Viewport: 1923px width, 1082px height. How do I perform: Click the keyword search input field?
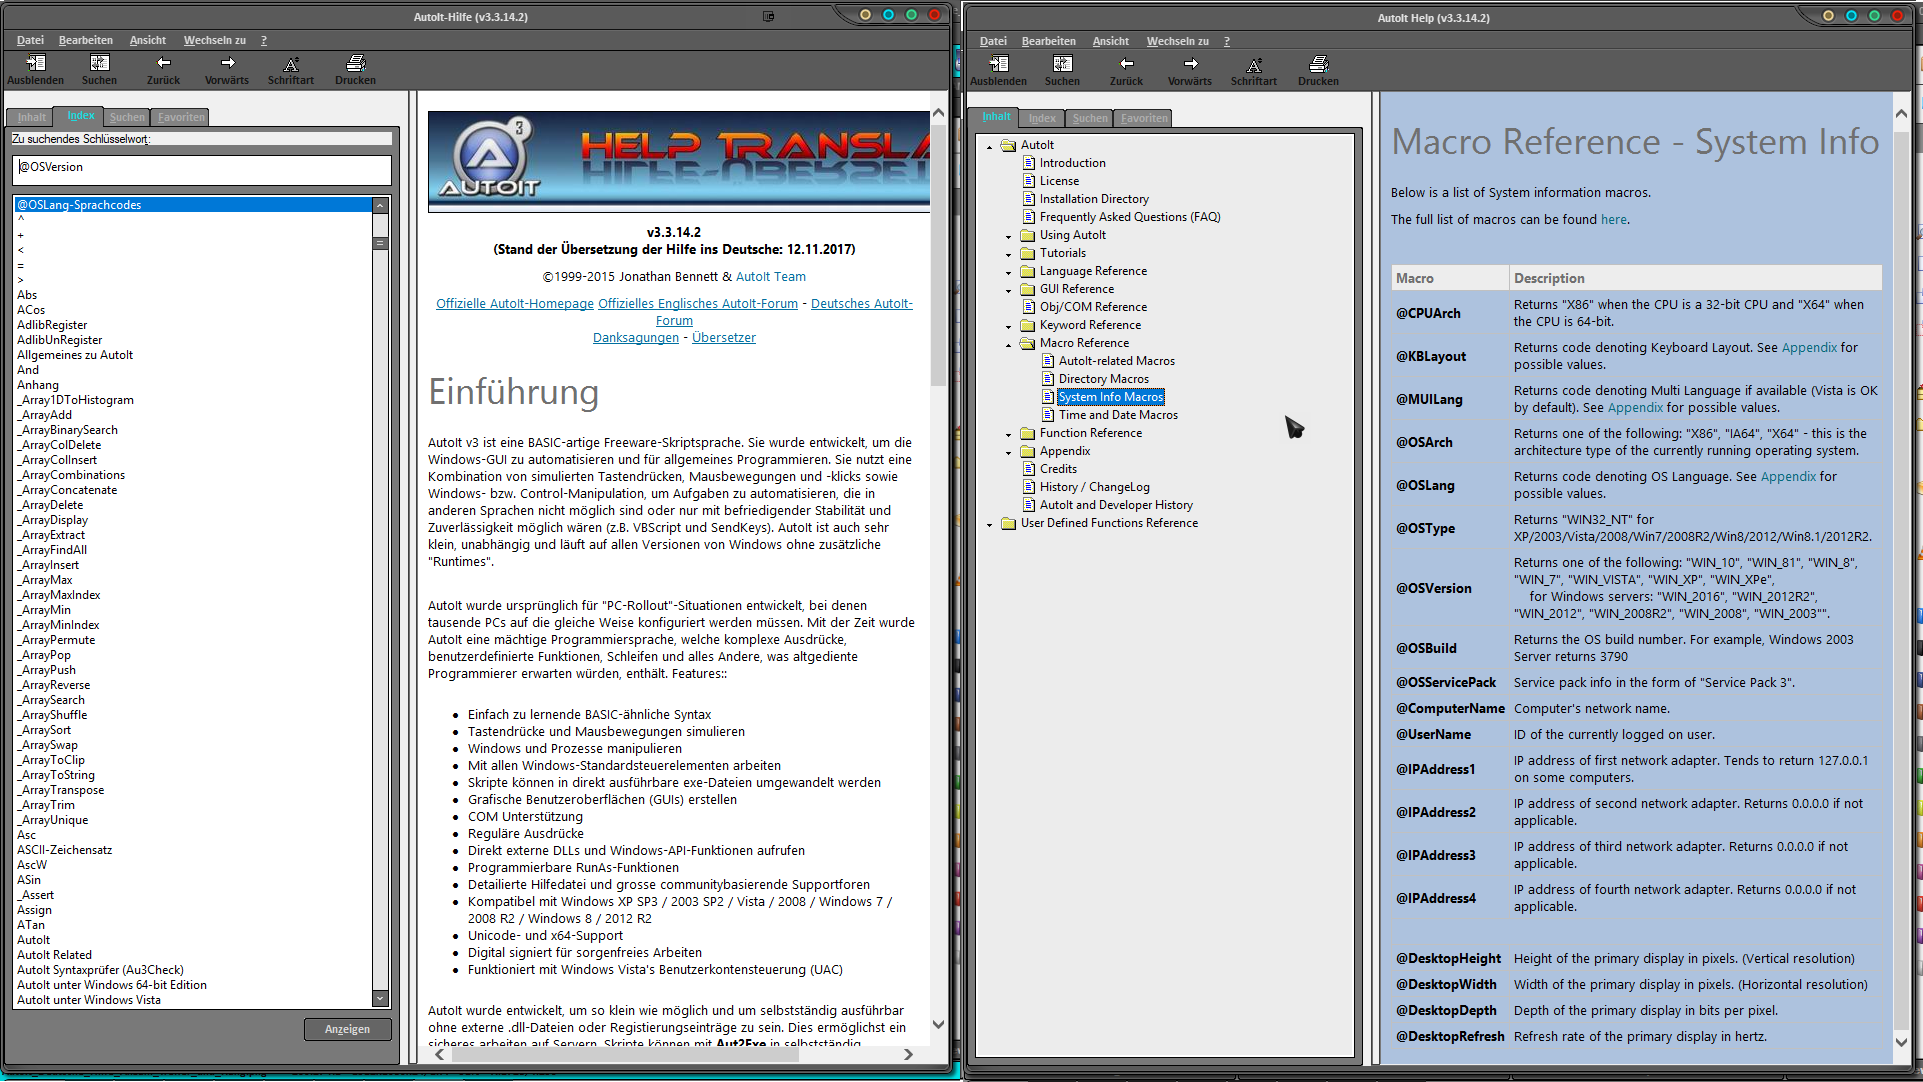201,168
